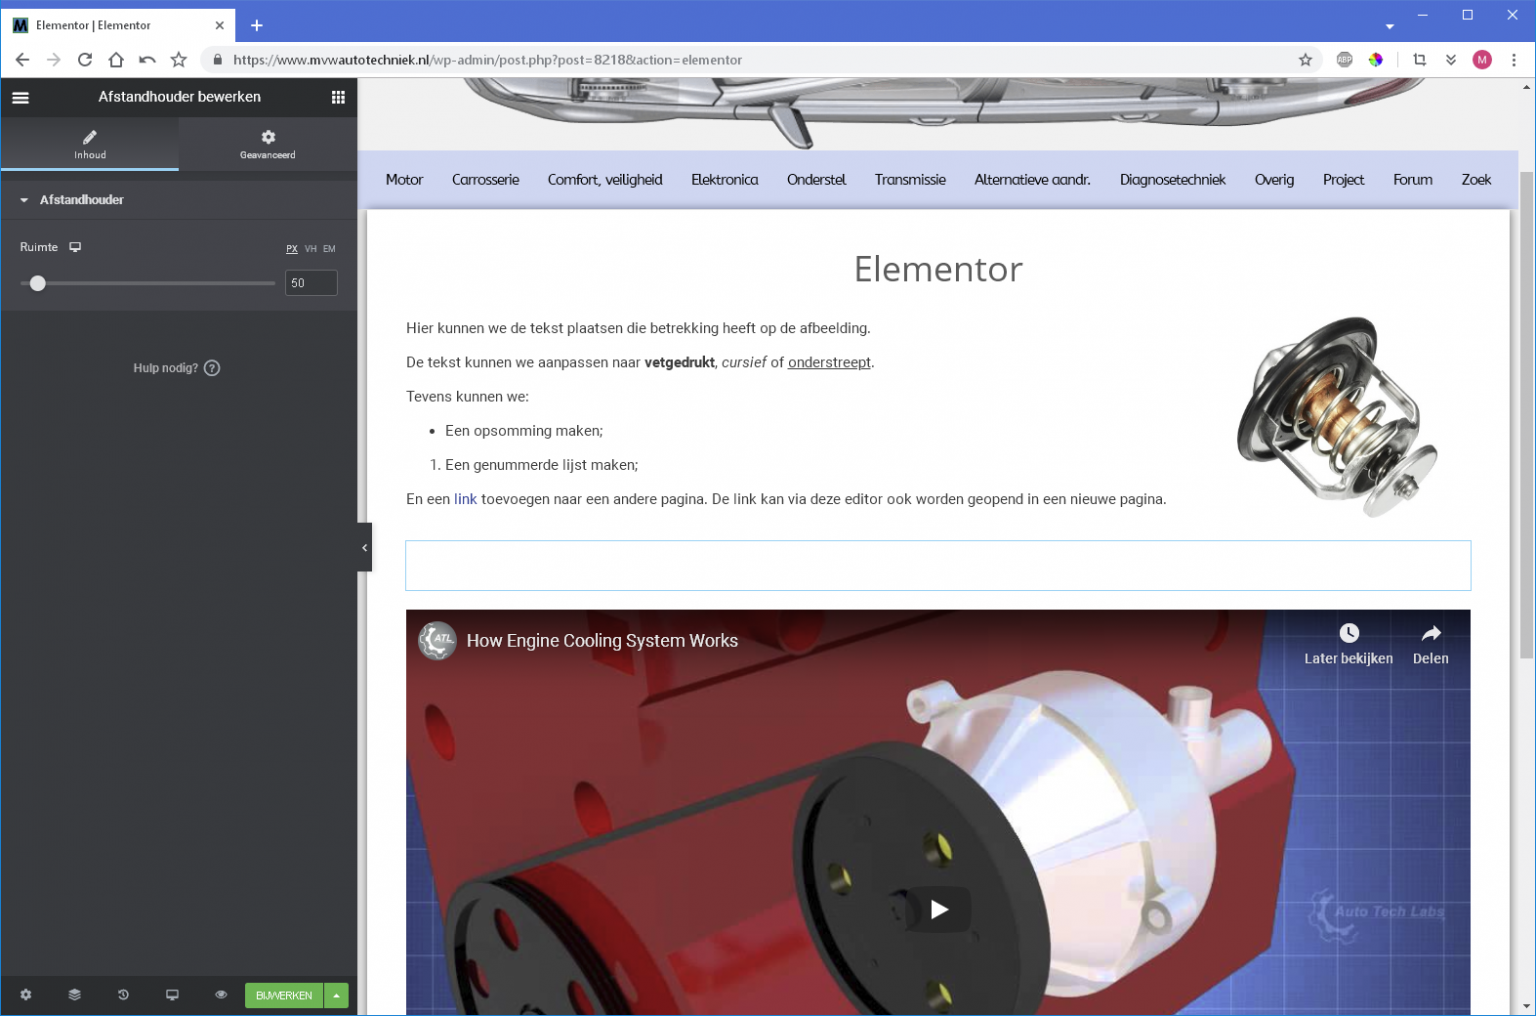1536x1016 pixels.
Task: Click the crop extension icon
Action: pos(1419,60)
